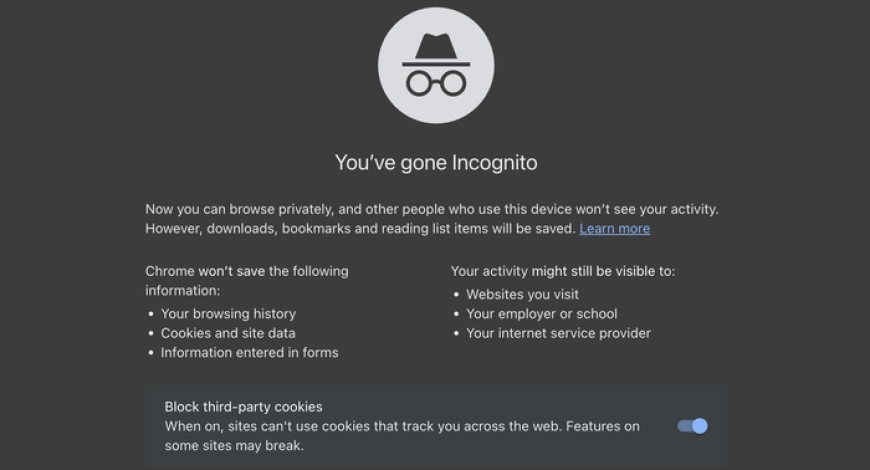Click the "Chrome won't save the following information" text
The width and height of the screenshot is (870, 470).
click(x=247, y=281)
